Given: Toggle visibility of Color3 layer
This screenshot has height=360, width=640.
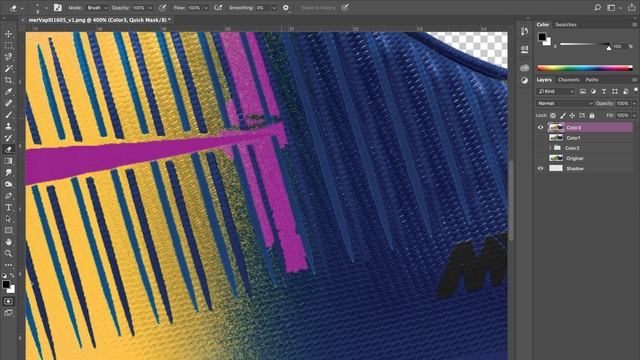Looking at the screenshot, I should pyautogui.click(x=540, y=127).
